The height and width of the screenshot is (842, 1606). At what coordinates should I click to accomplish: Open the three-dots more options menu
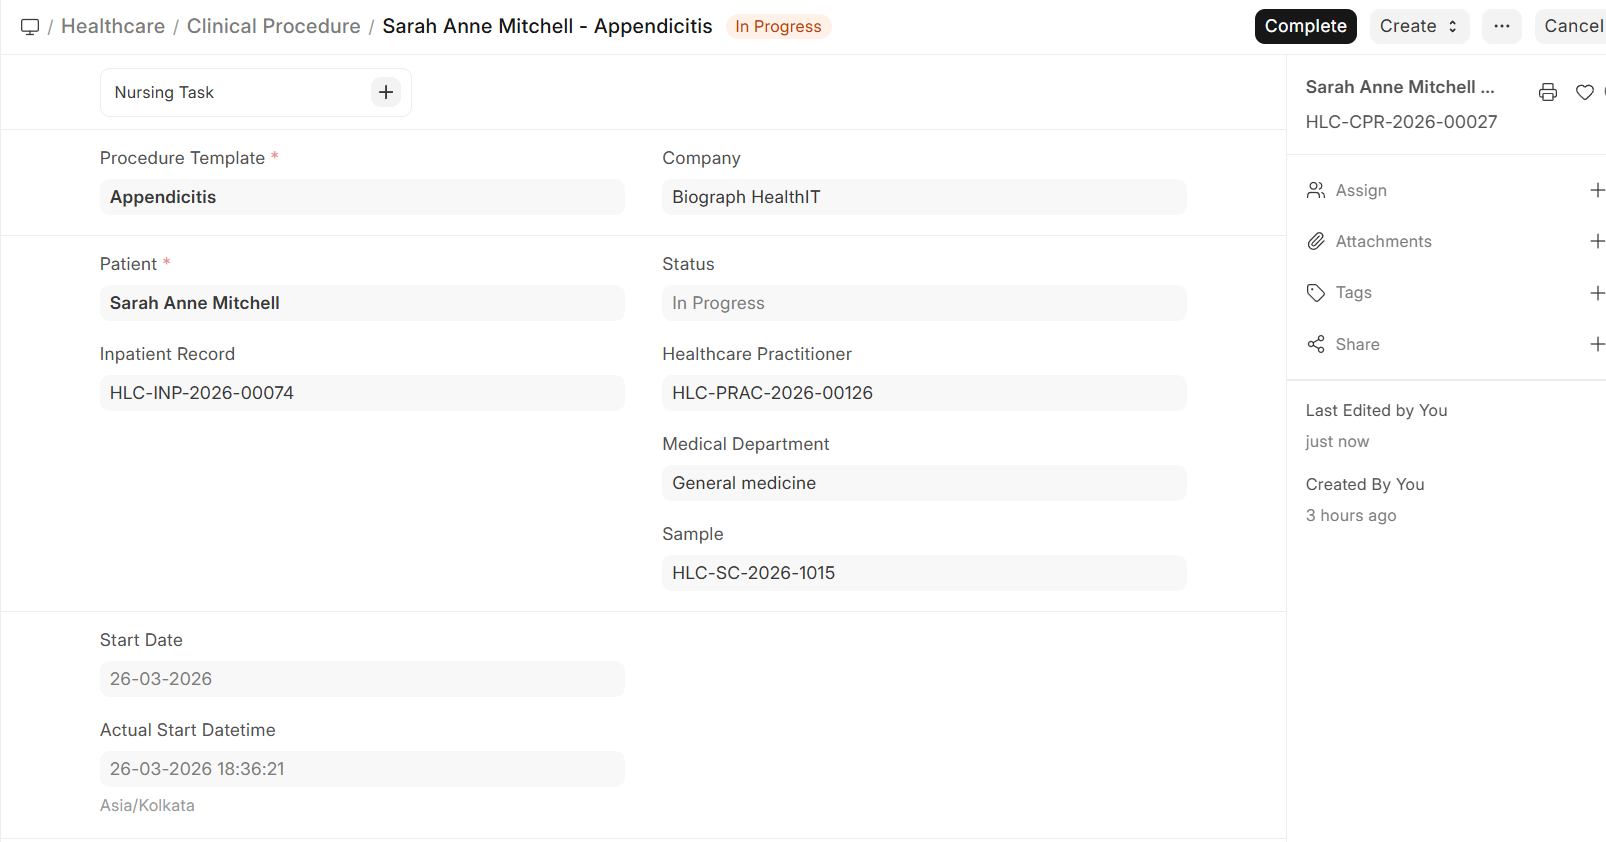(1501, 26)
